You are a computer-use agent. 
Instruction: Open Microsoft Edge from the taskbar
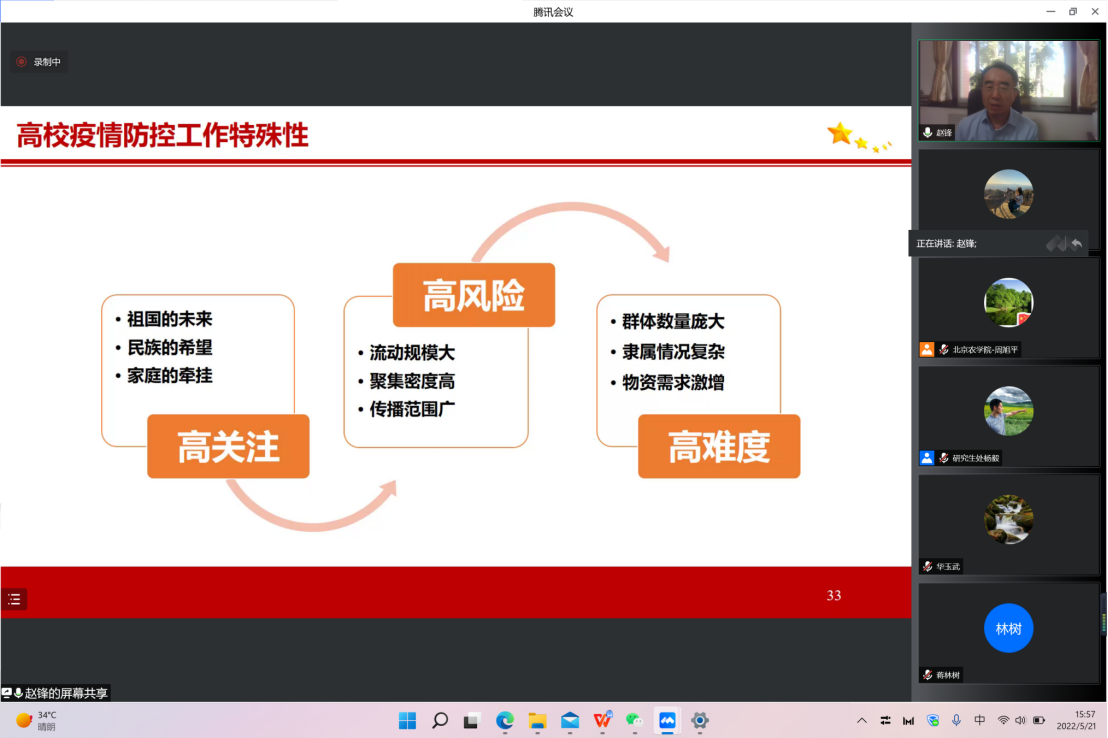point(505,720)
